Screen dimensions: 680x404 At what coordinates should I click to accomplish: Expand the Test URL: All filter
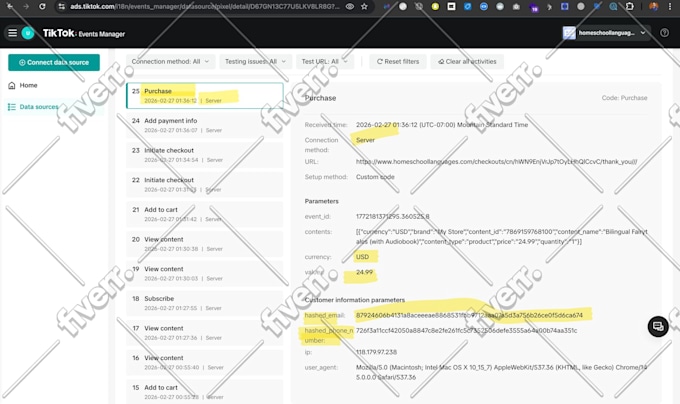(325, 62)
